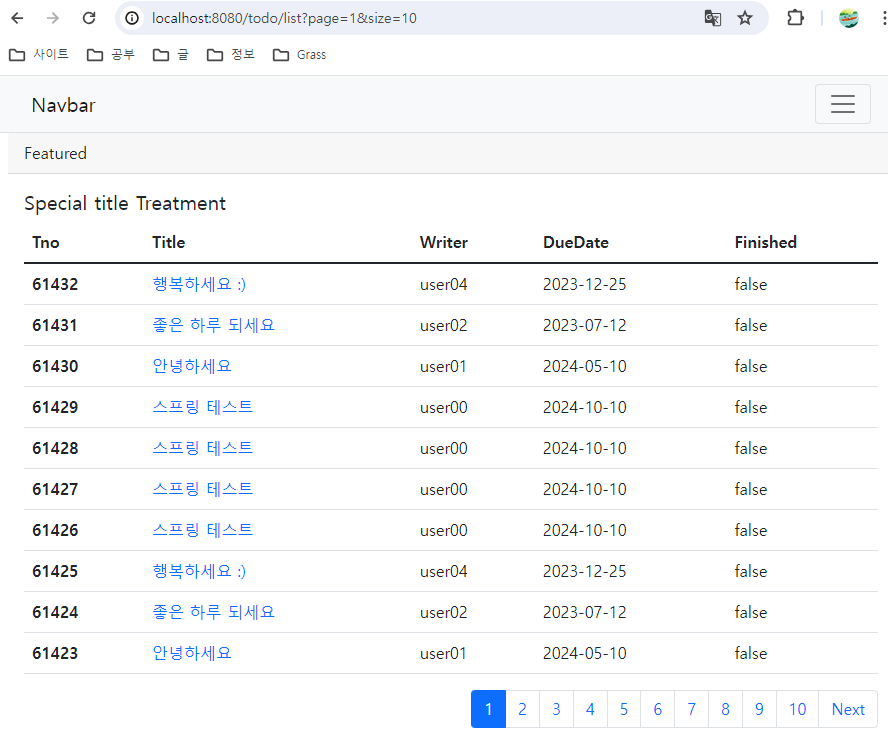The width and height of the screenshot is (888, 748).
Task: Open the 공부 bookmark folder
Action: [x=111, y=54]
